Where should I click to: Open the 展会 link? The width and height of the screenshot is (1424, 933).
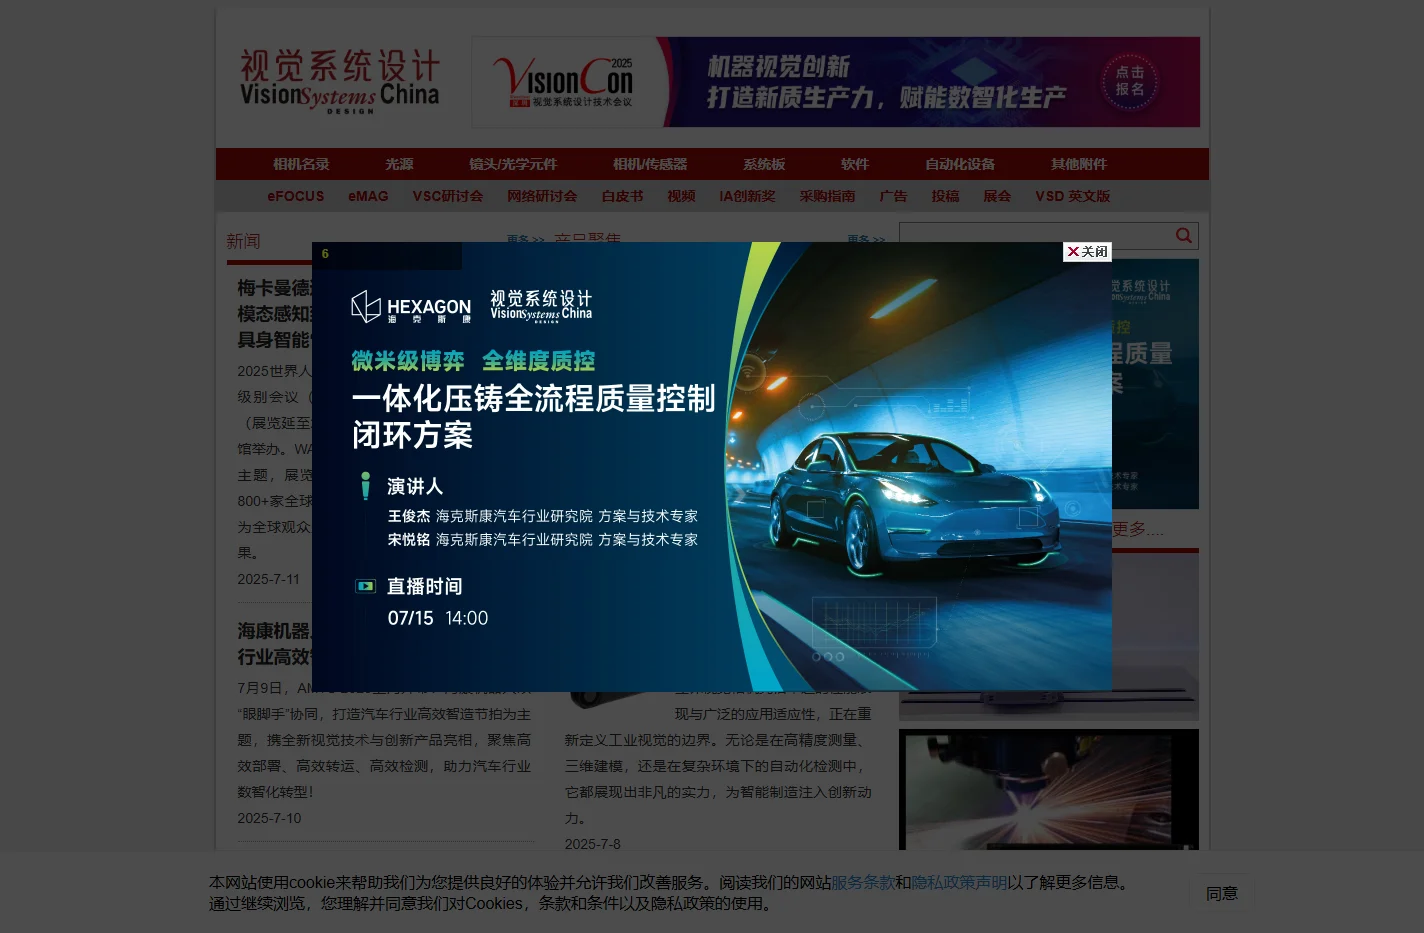coord(997,196)
